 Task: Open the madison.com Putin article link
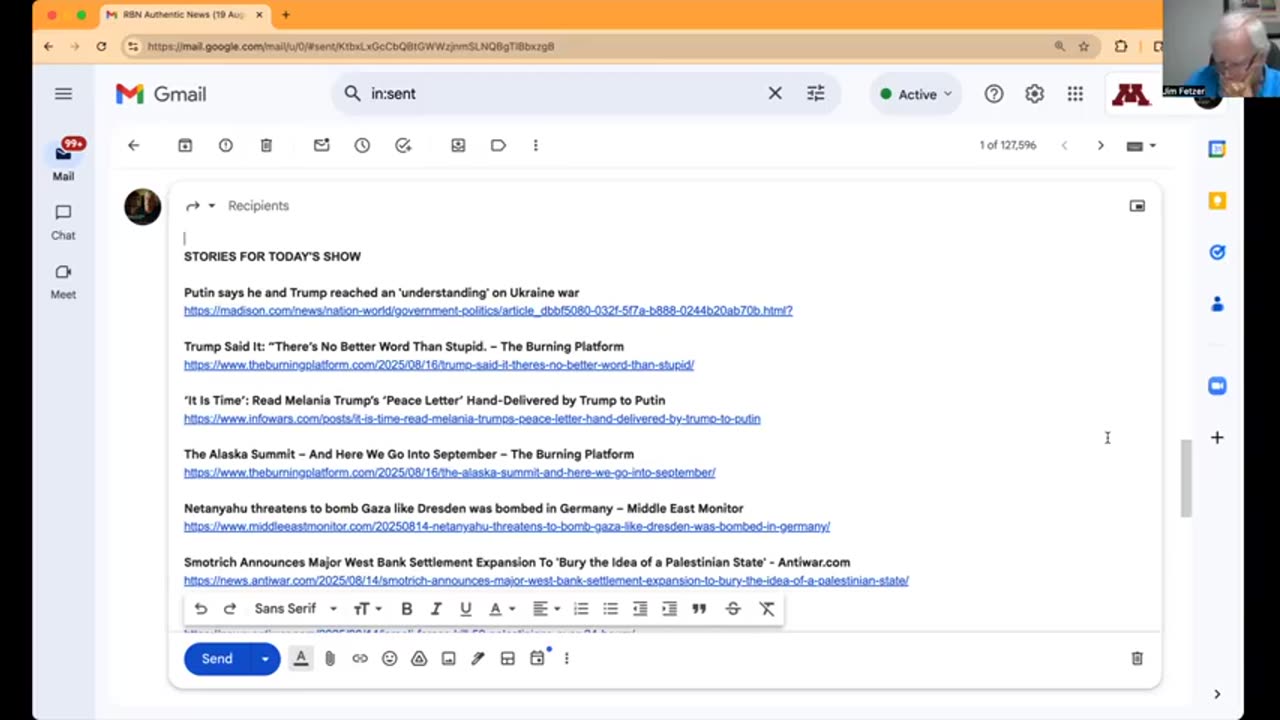coord(488,311)
